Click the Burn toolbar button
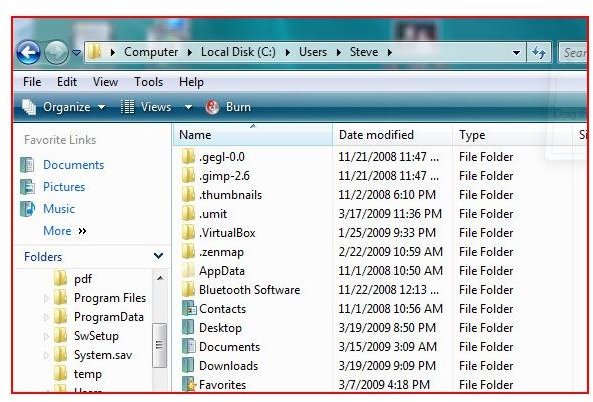593x402 pixels. point(228,107)
